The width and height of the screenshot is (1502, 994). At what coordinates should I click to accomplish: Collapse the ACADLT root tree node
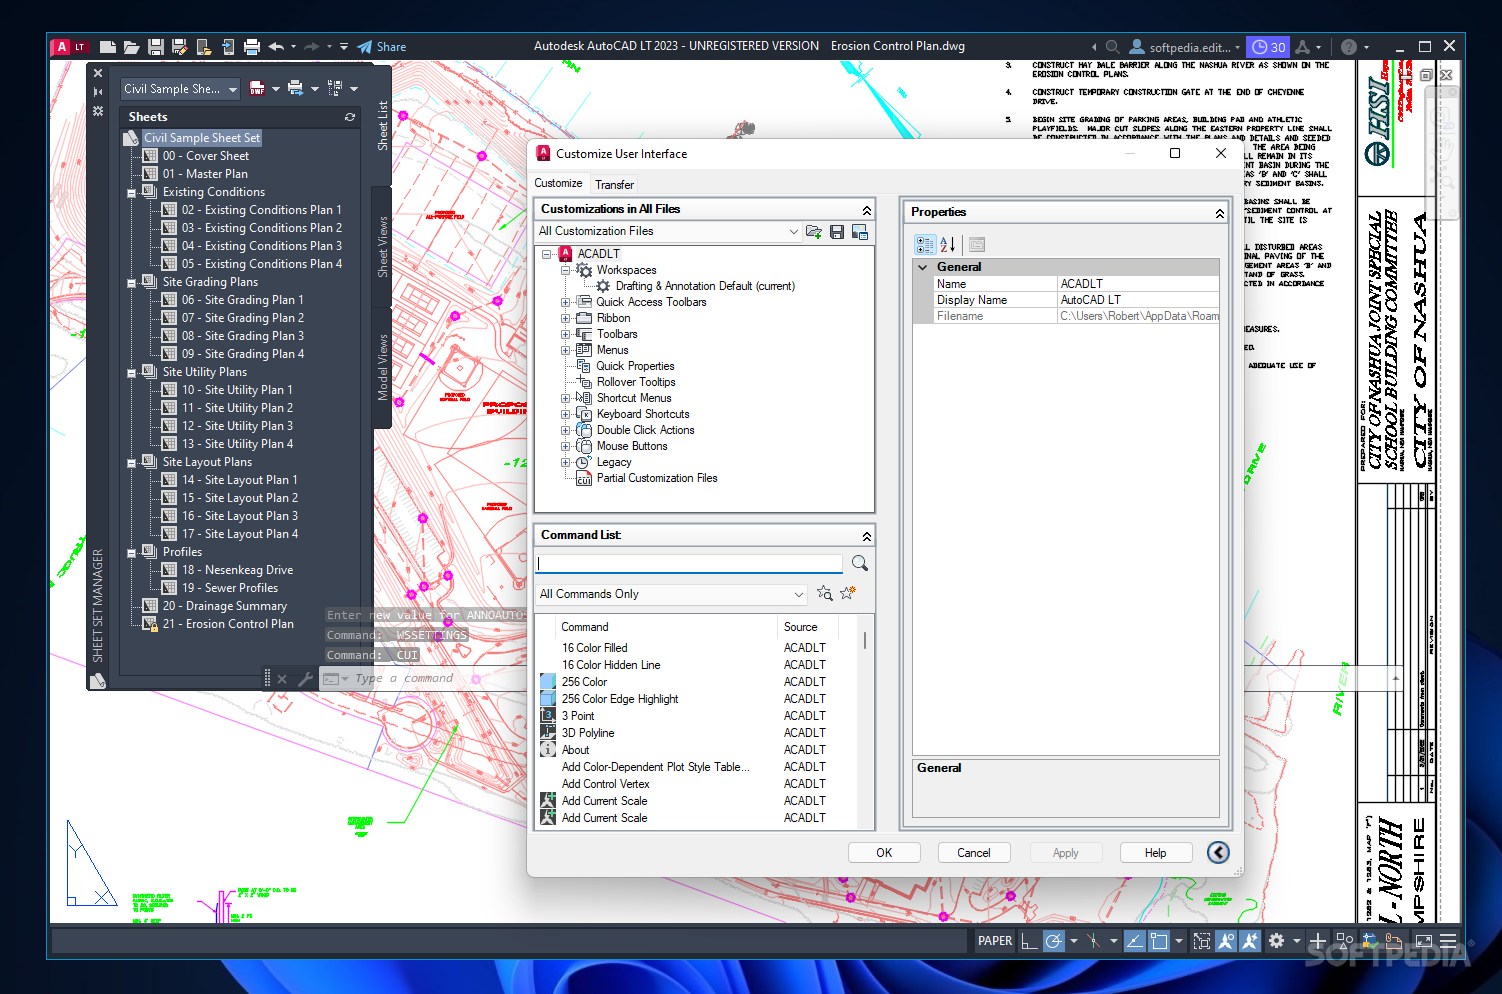tap(547, 254)
